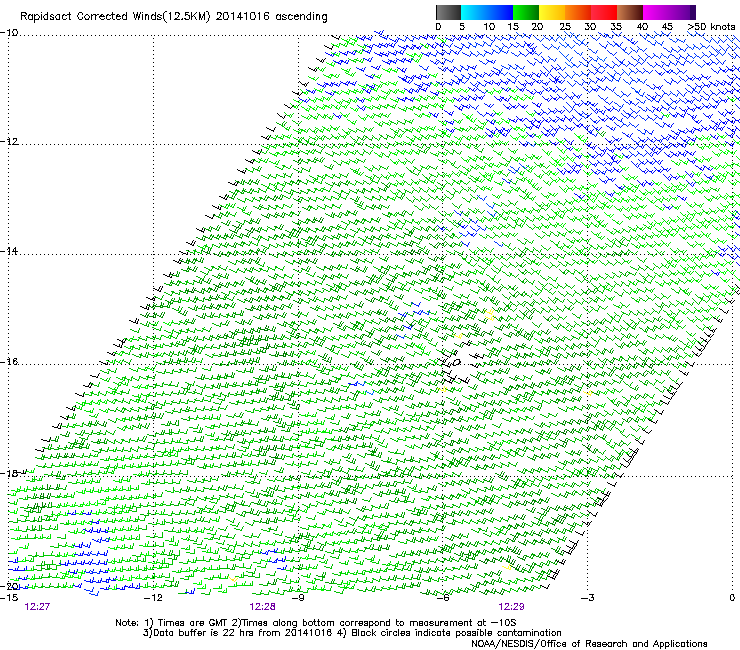
Task: Click the latitude label -12
Action: 9,141
